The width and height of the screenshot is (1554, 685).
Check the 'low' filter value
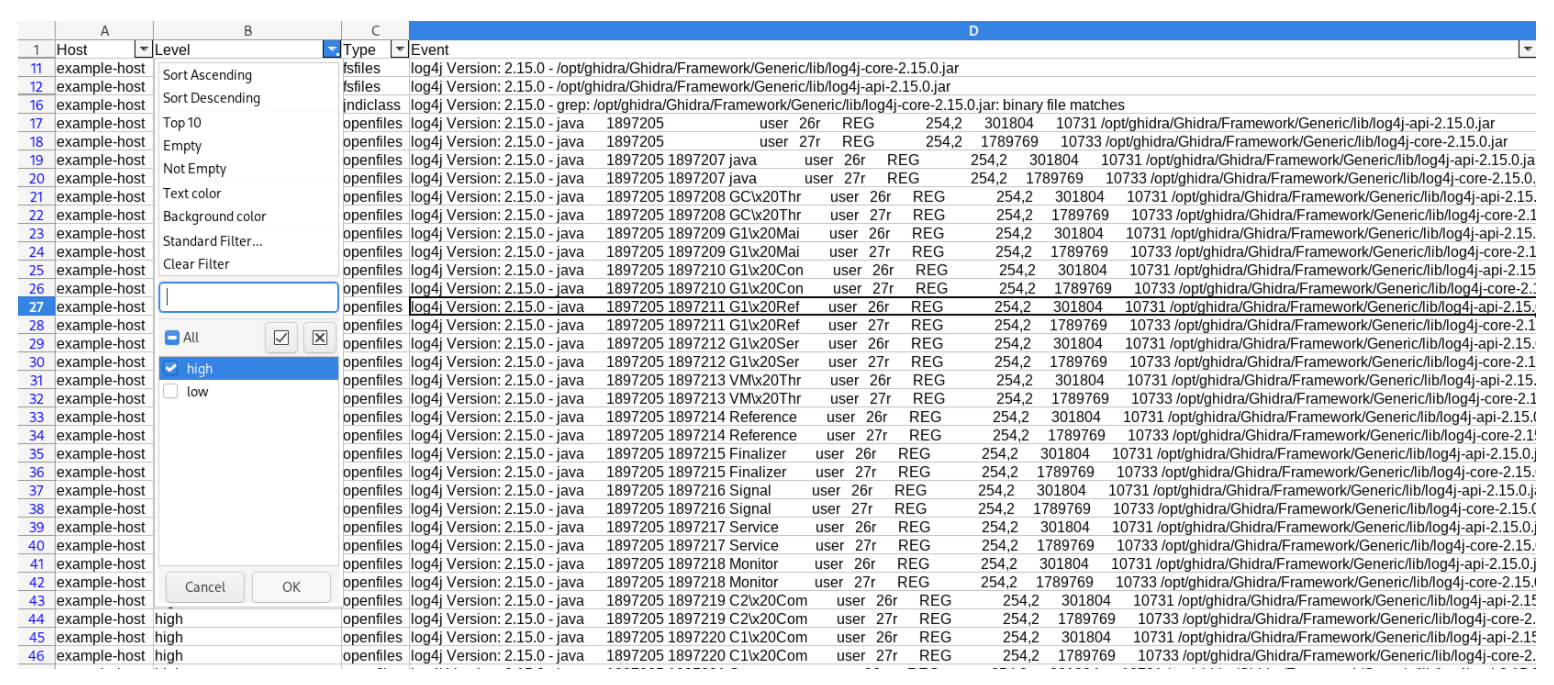171,392
